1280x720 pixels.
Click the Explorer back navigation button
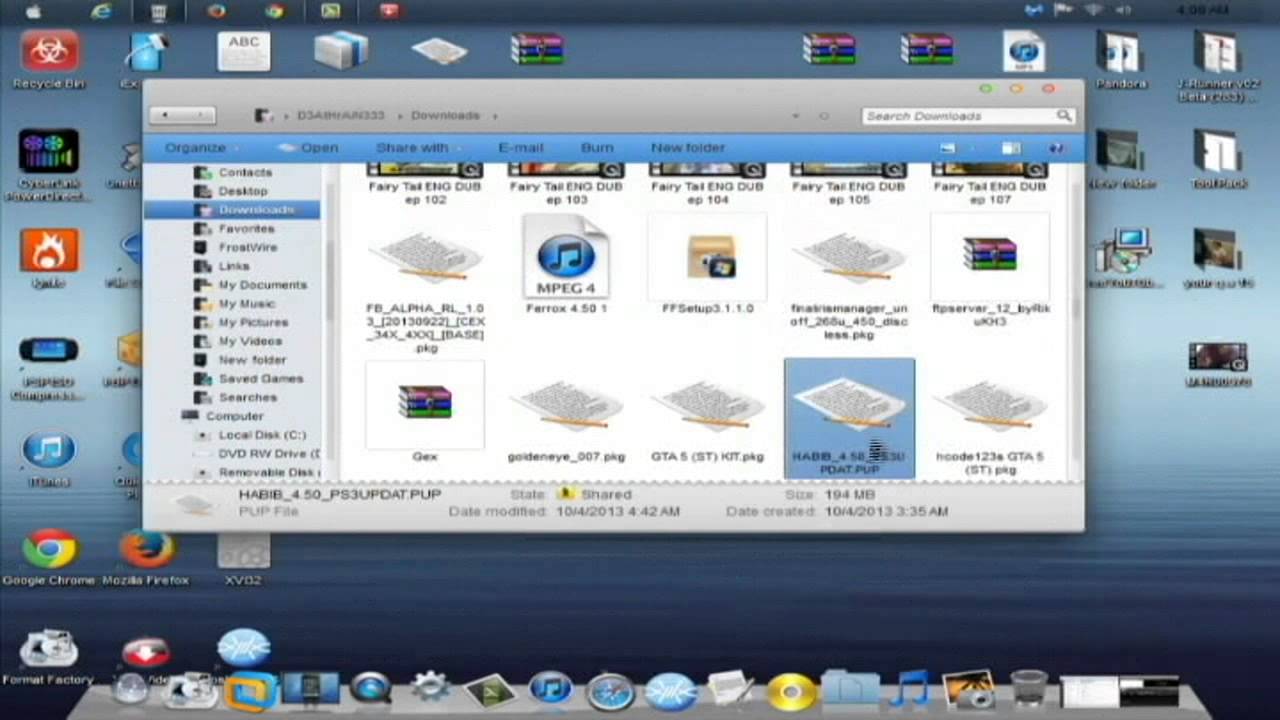[x=165, y=116]
